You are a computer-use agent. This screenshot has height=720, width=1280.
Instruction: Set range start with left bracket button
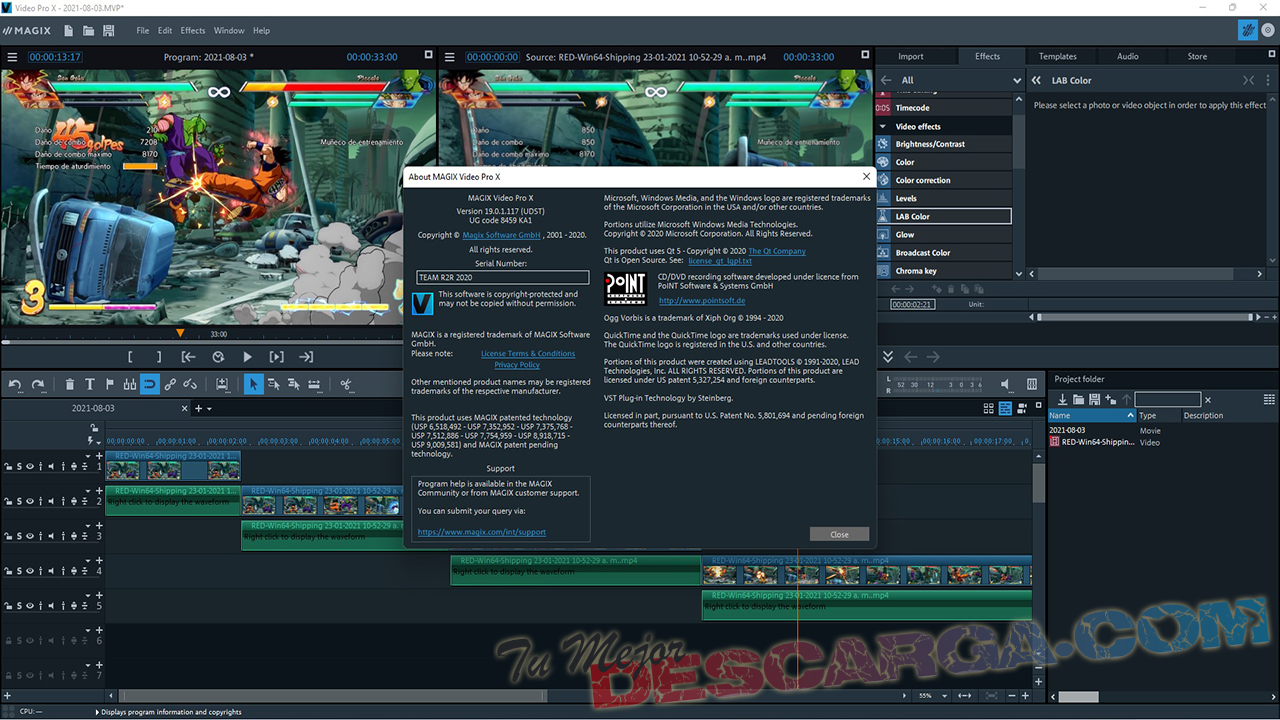130,357
